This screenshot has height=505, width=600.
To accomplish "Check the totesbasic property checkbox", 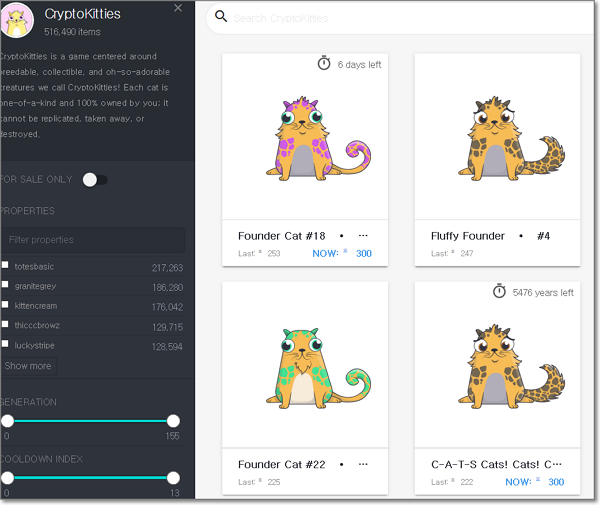I will click(x=6, y=266).
